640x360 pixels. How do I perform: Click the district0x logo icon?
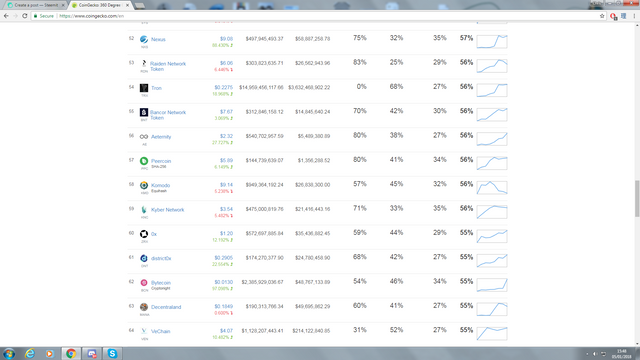pos(144,258)
